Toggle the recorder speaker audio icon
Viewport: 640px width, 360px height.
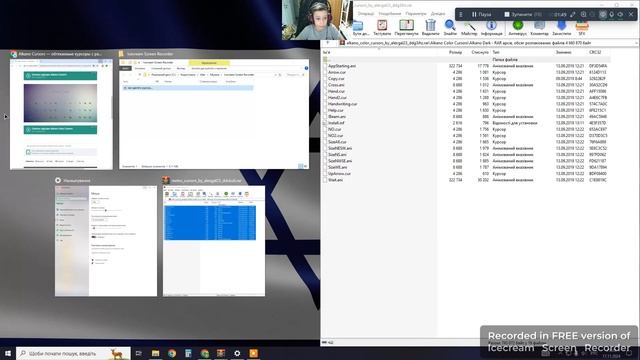620,14
